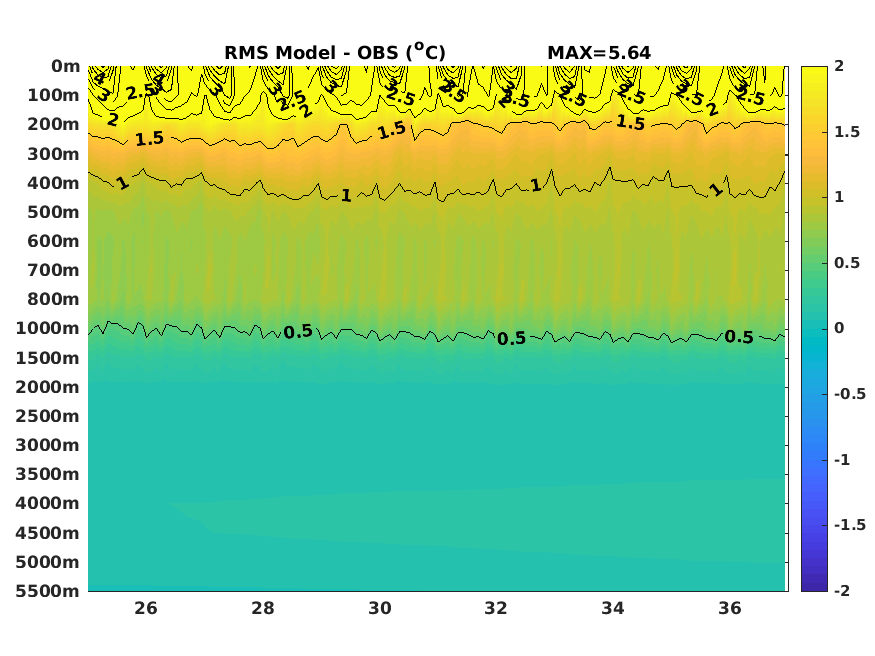This screenshot has width=875, height=656.
Task: Click colorbar tick label '2' at top
Action: coord(839,66)
